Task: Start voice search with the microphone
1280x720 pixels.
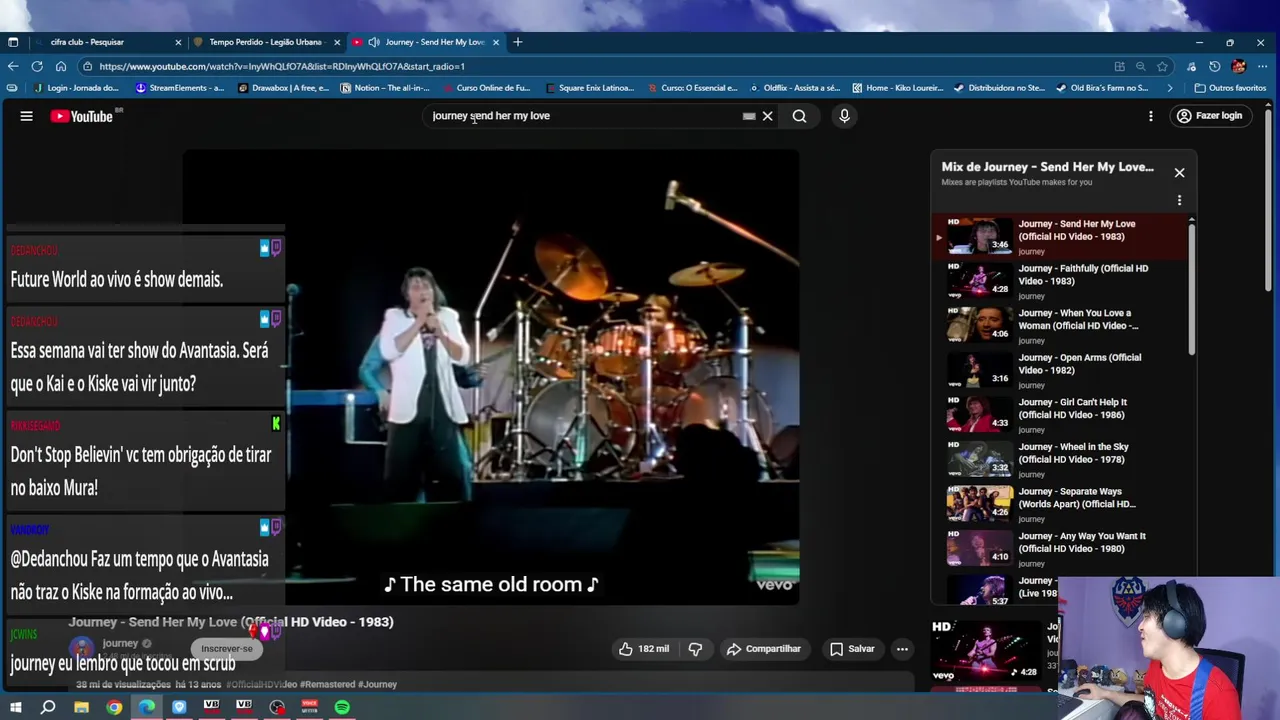Action: tap(844, 116)
